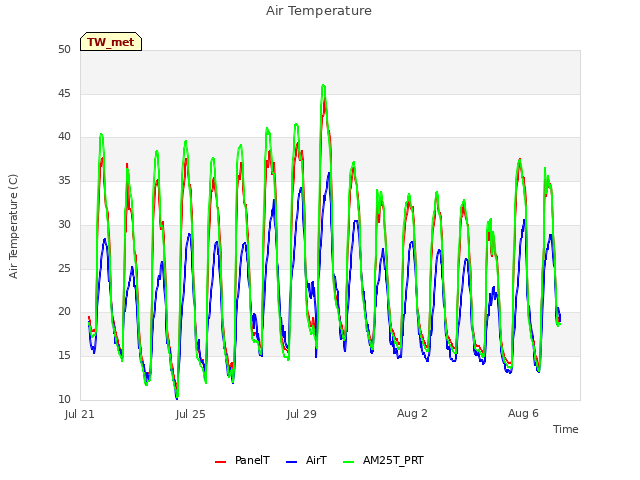Toggle the AirT series in legend
The width and height of the screenshot is (640, 480).
pyautogui.click(x=307, y=460)
